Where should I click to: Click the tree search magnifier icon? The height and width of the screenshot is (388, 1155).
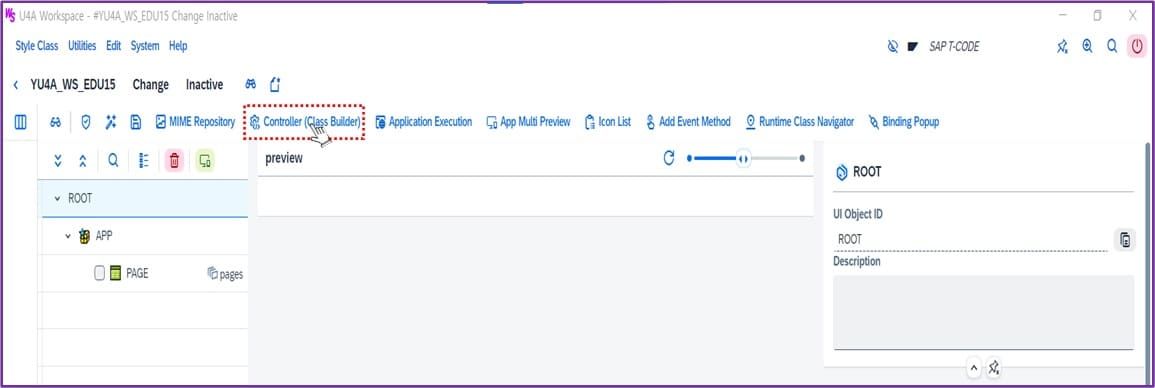[113, 160]
